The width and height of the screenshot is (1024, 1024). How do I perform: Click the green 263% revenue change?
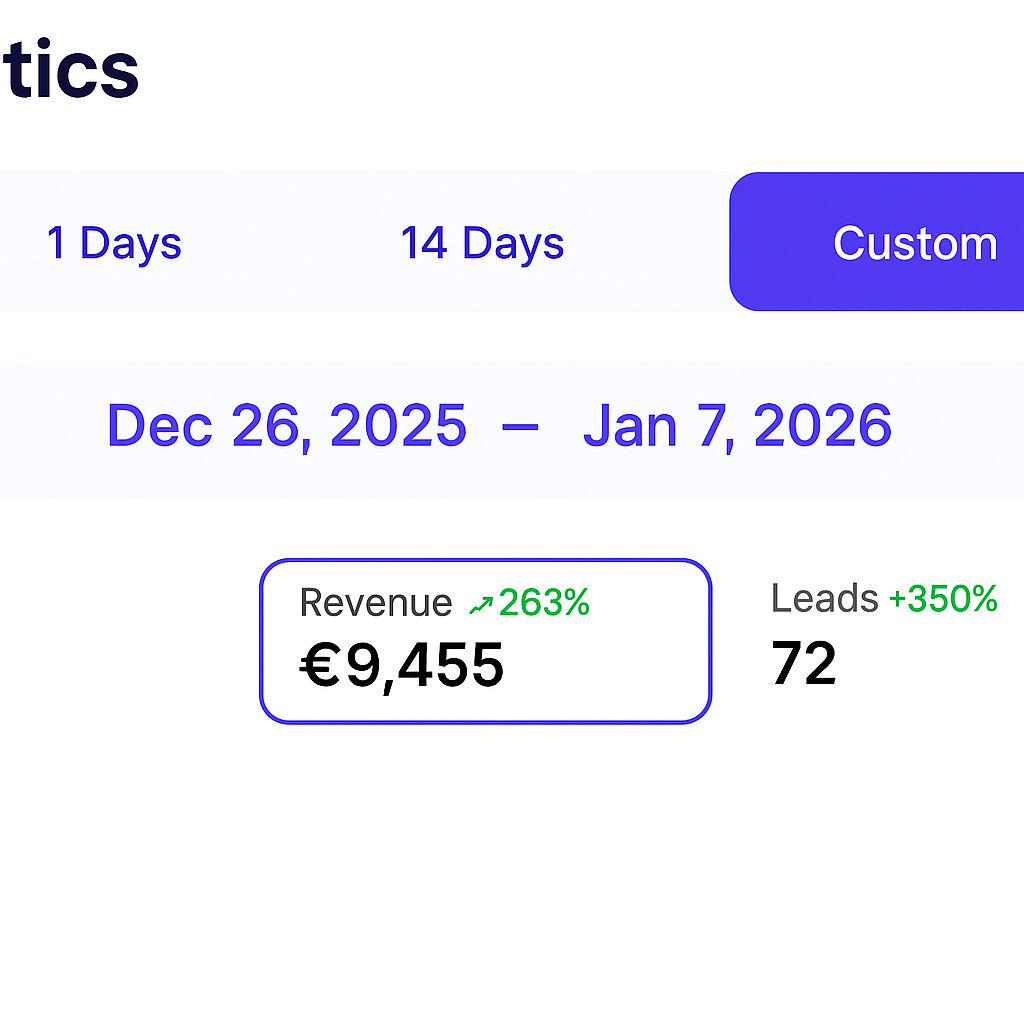pyautogui.click(x=544, y=603)
